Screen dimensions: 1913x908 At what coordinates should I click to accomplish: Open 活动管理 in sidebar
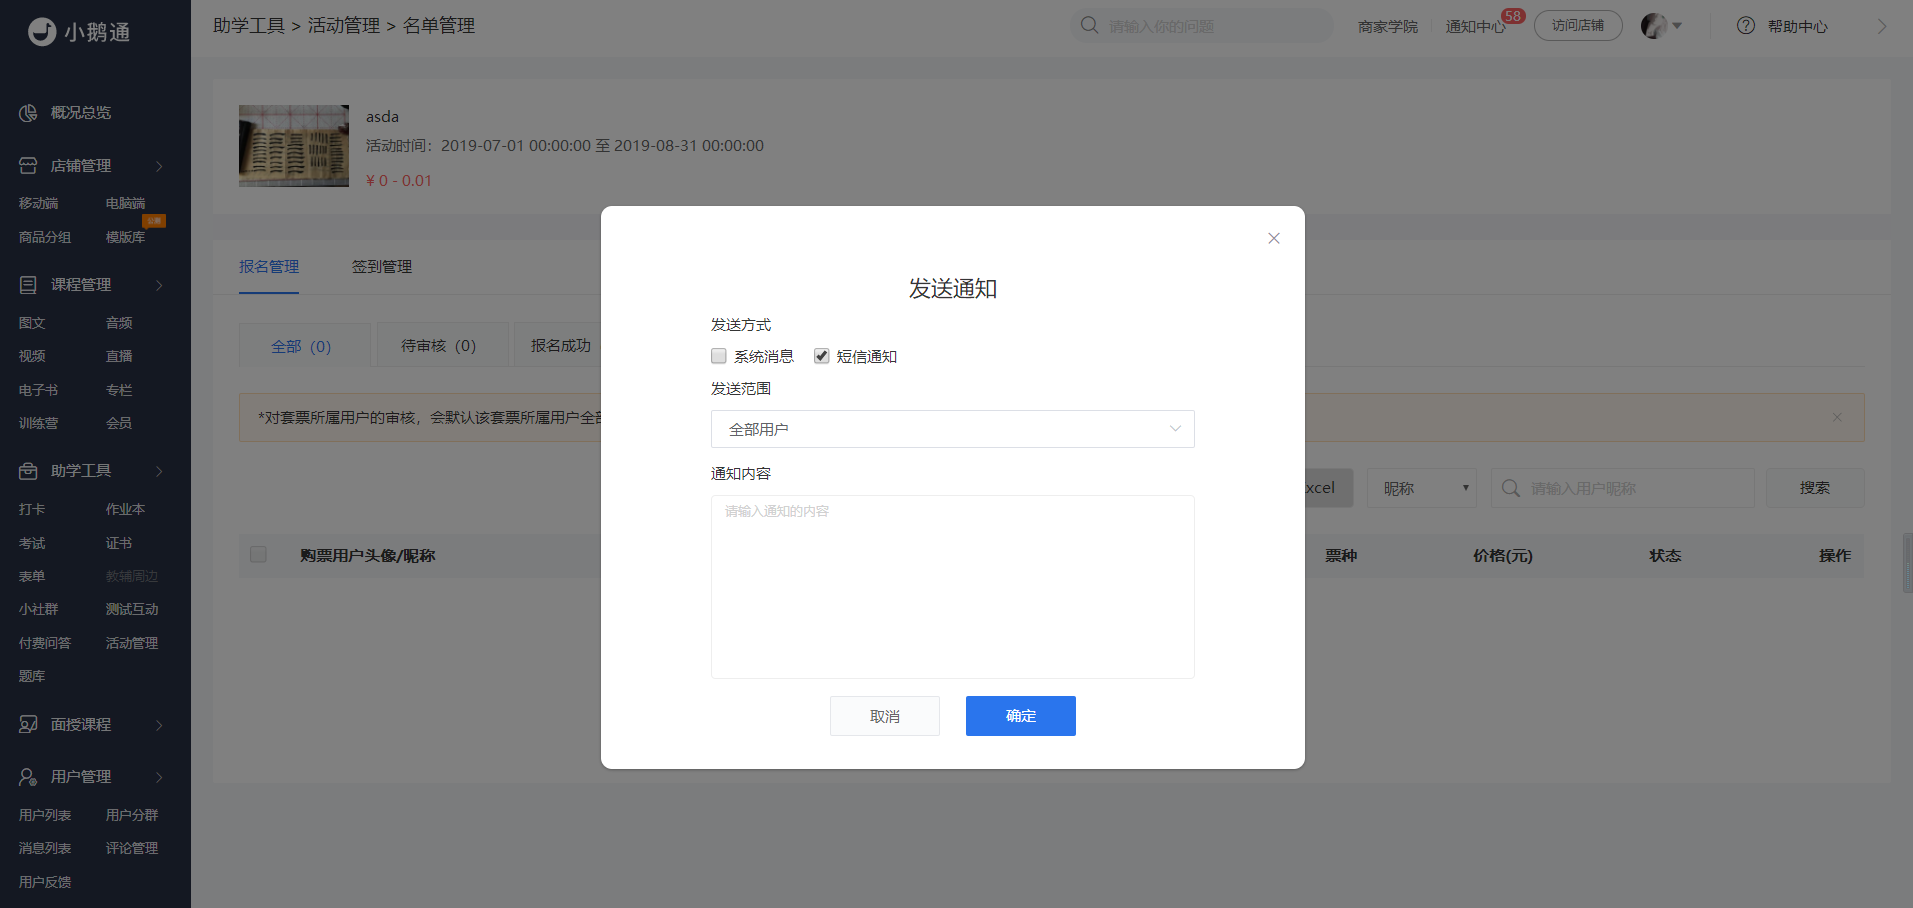tap(132, 643)
